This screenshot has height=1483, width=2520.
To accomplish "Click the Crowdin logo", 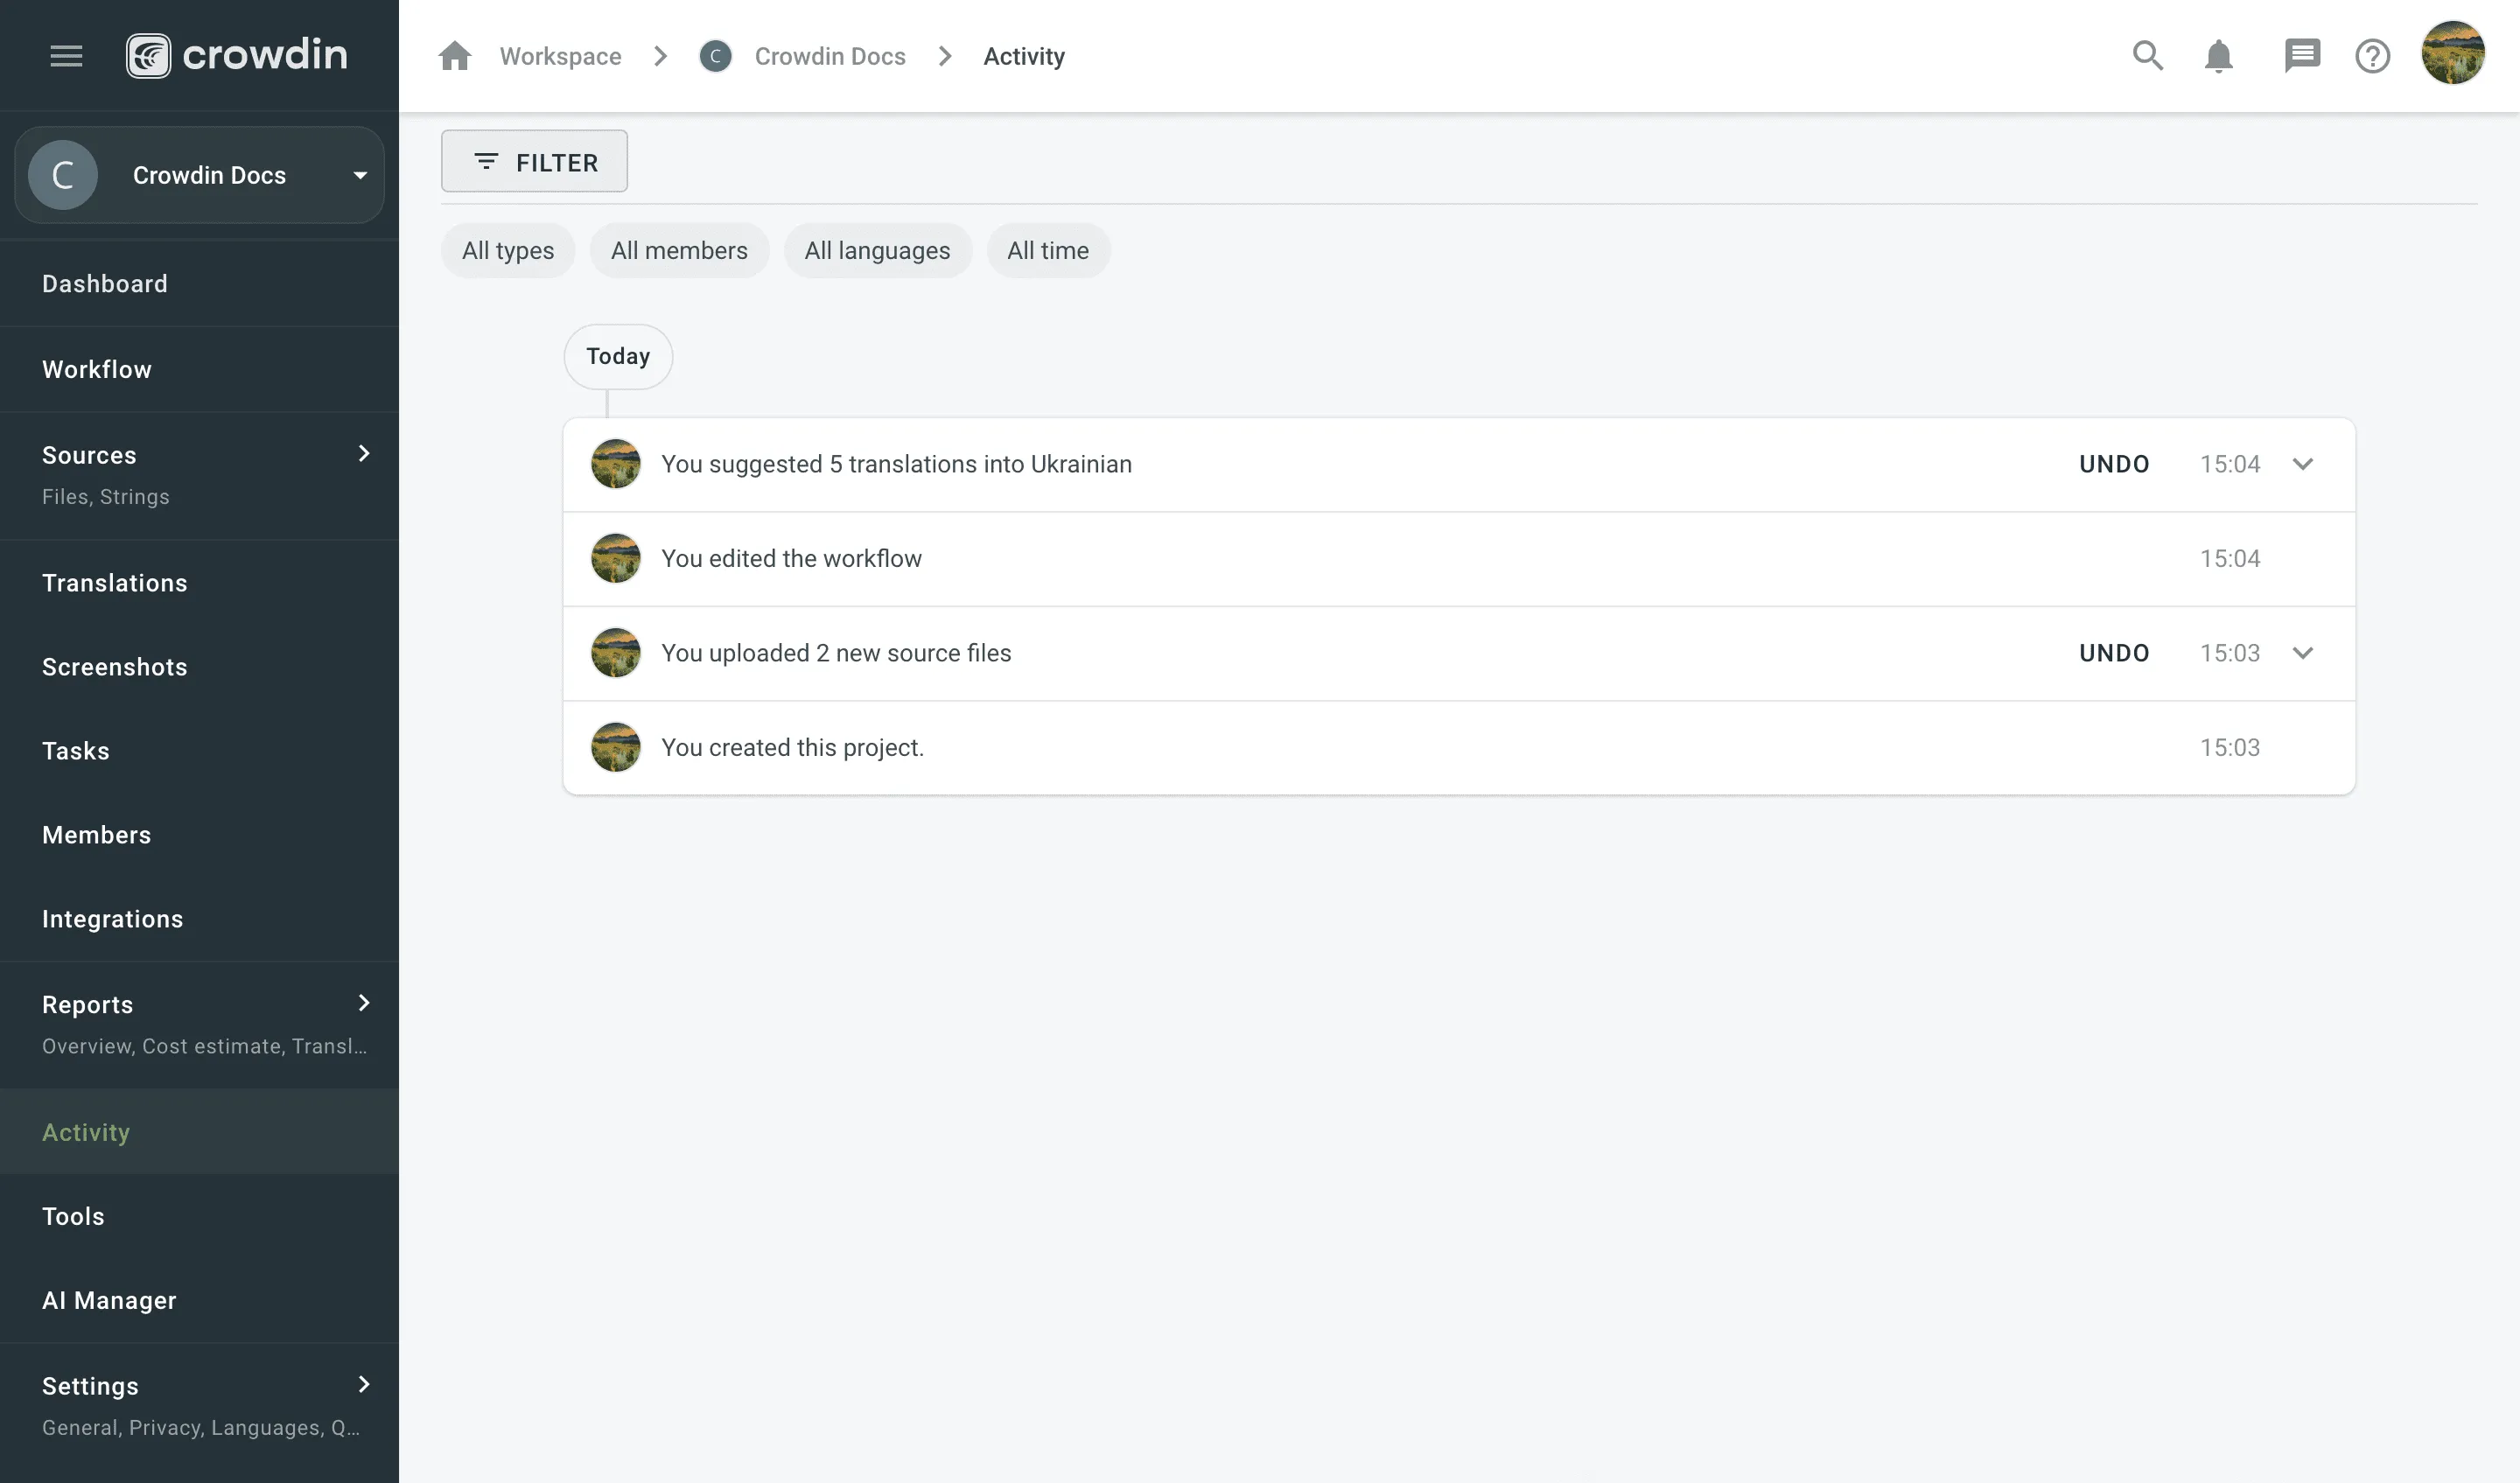I will [237, 56].
